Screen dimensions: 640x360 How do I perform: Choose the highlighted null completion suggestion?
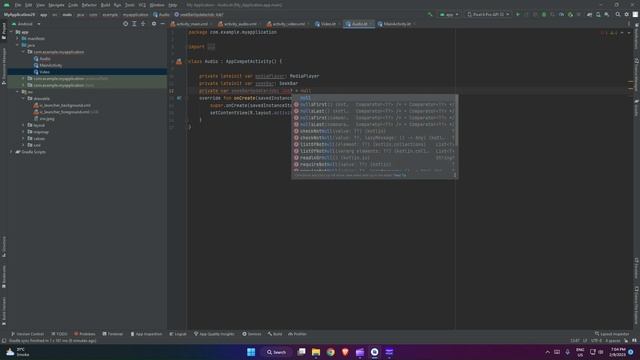pos(373,98)
